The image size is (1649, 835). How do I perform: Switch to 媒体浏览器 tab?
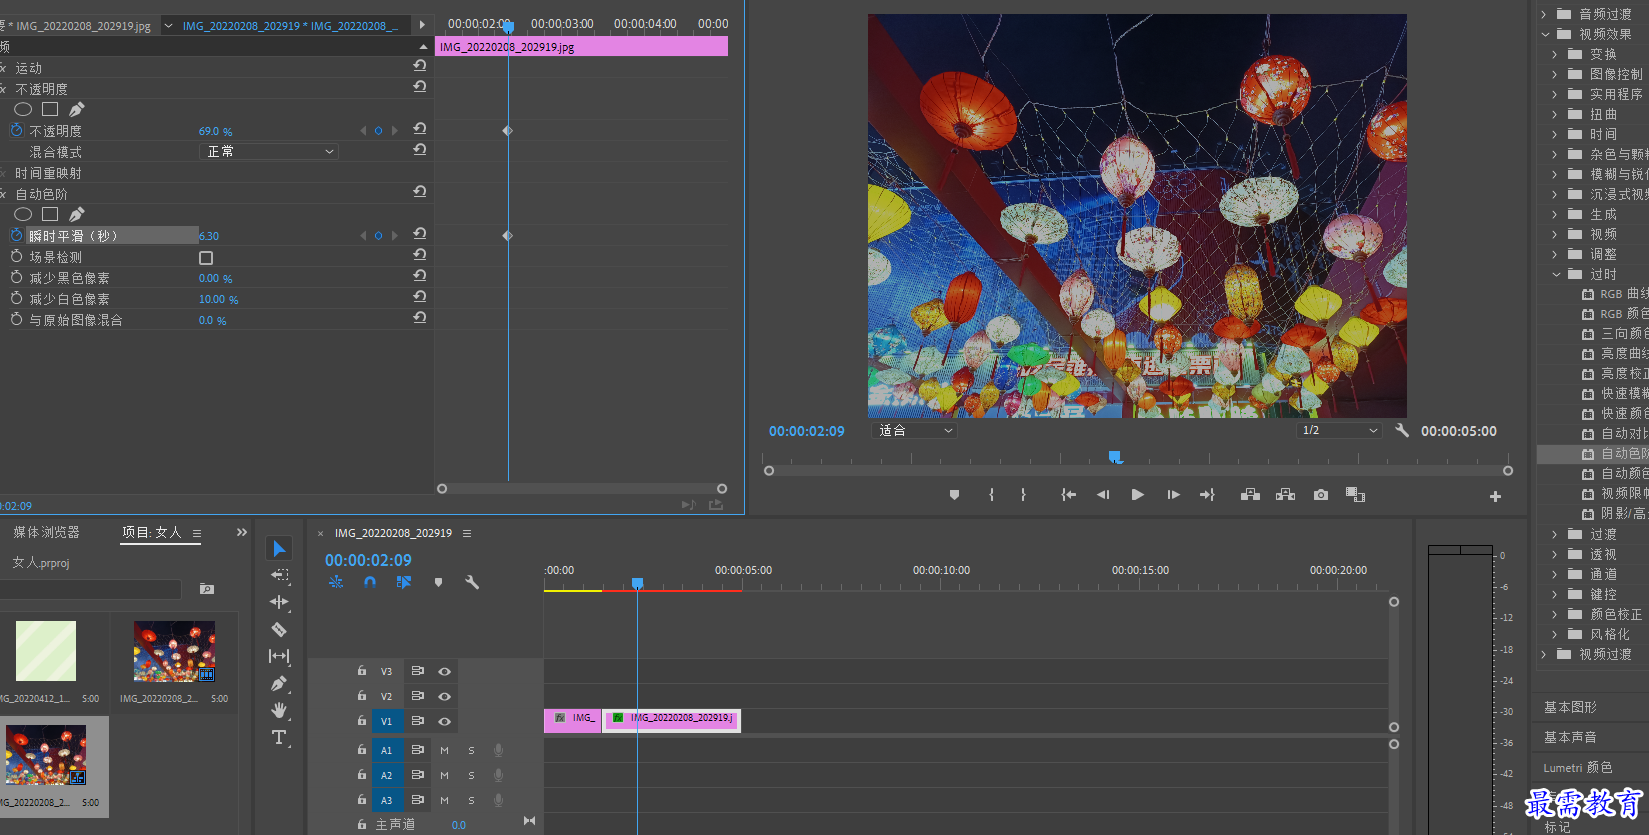[x=46, y=532]
